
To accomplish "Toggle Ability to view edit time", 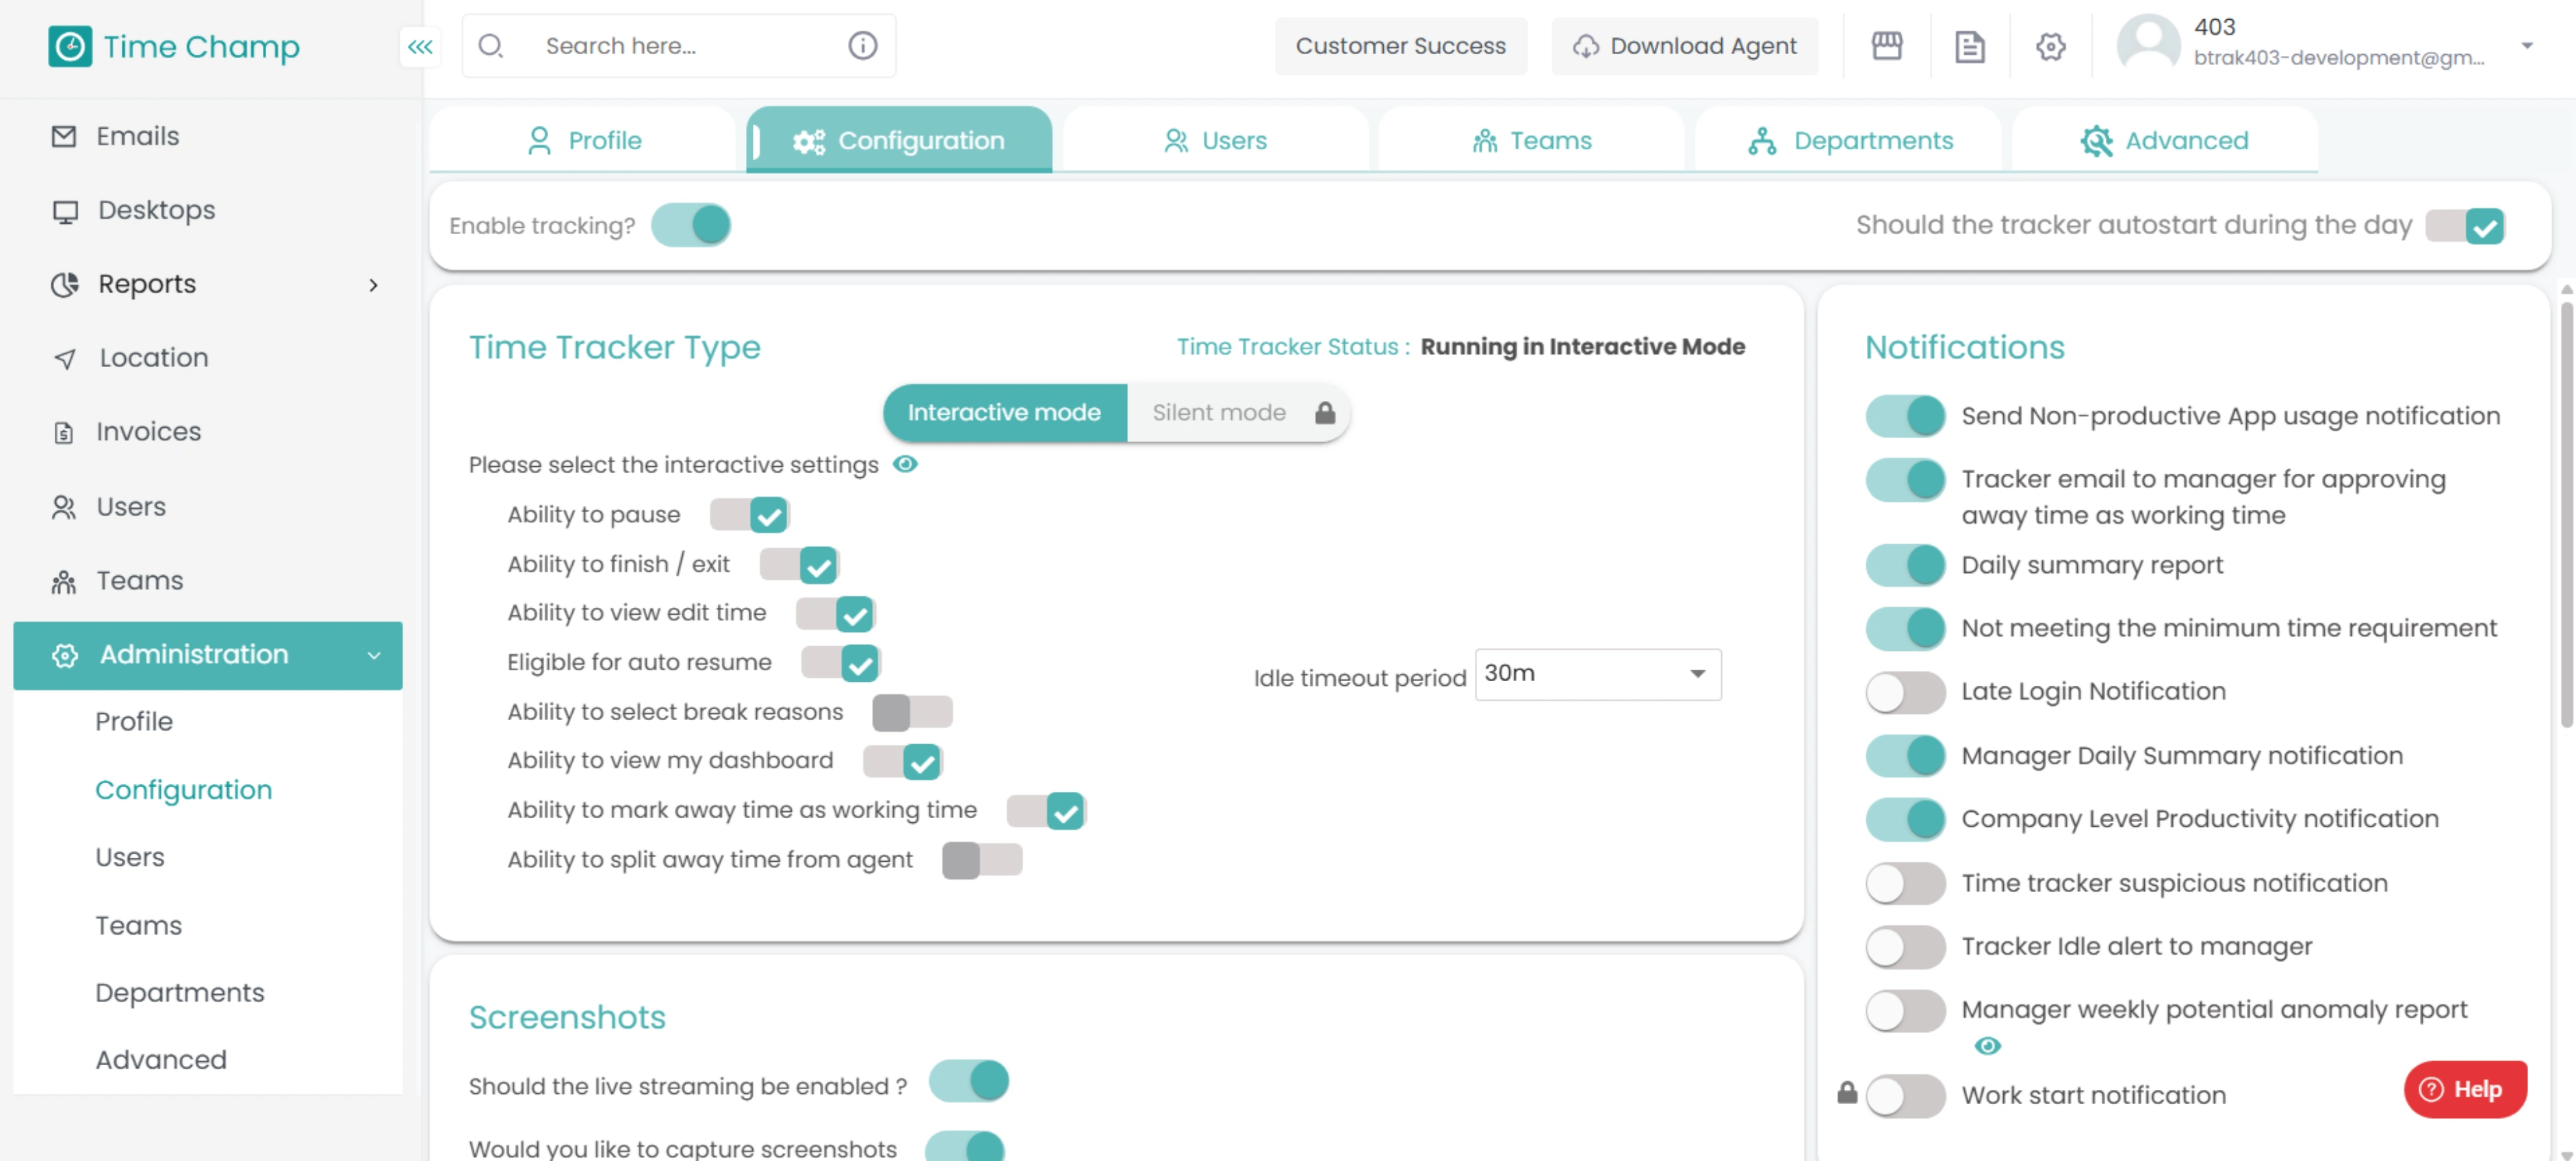I will [836, 614].
